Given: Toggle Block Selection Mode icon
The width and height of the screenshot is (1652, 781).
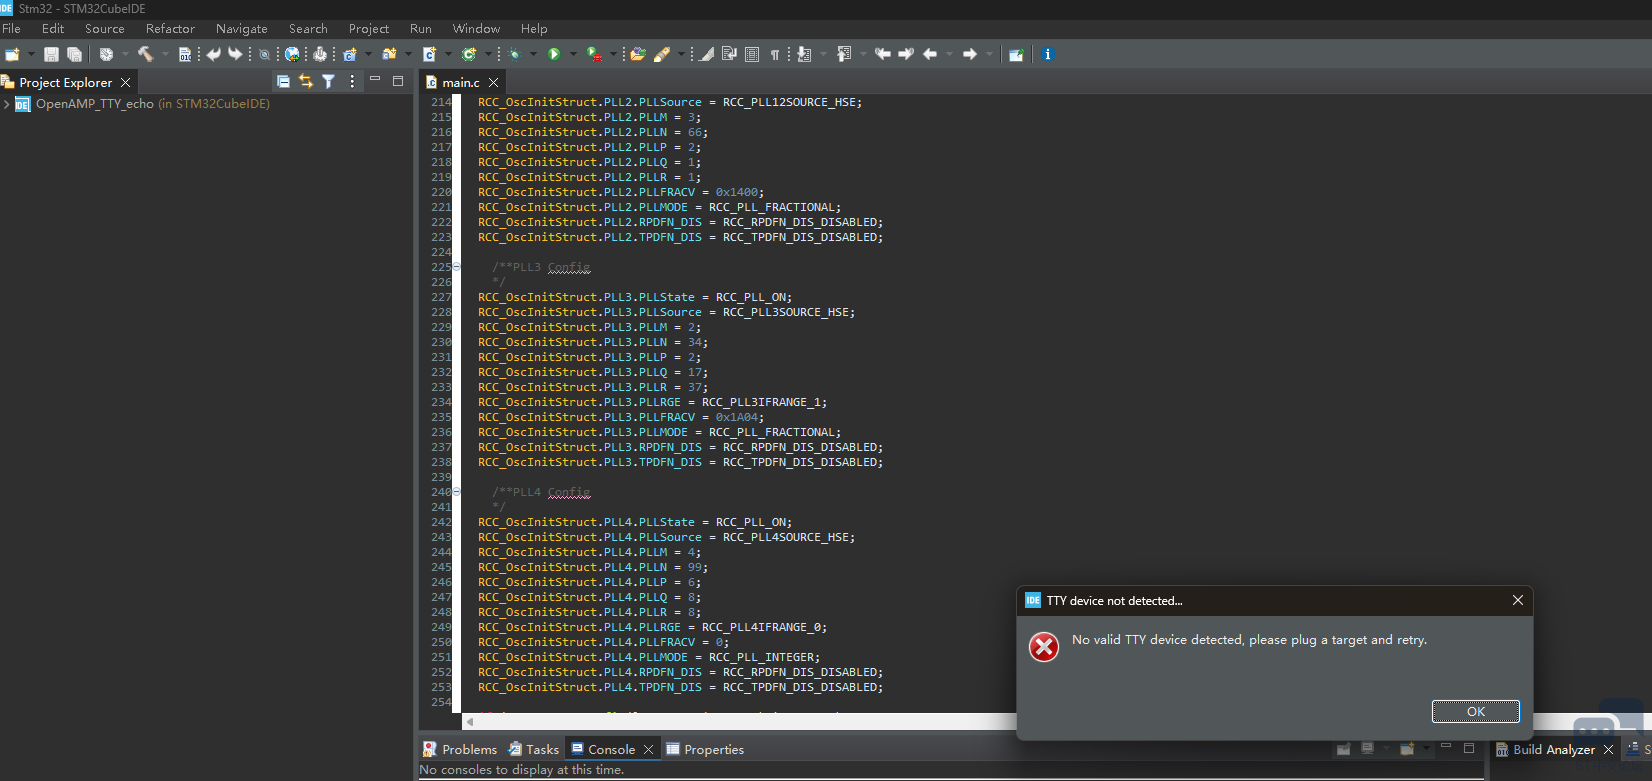Looking at the screenshot, I should coord(752,54).
